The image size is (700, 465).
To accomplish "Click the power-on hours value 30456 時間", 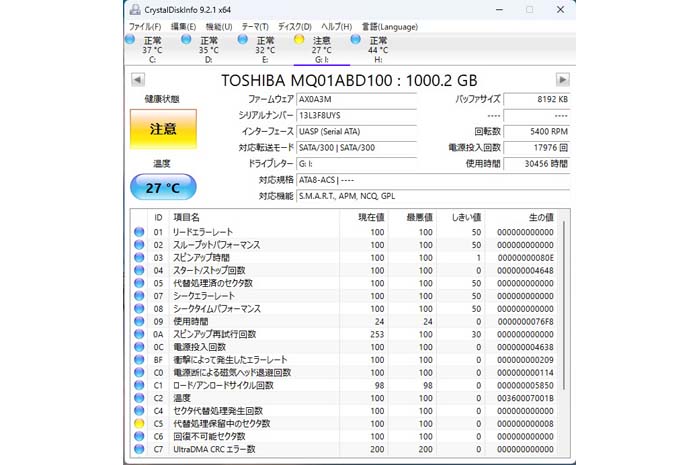I will pos(537,164).
